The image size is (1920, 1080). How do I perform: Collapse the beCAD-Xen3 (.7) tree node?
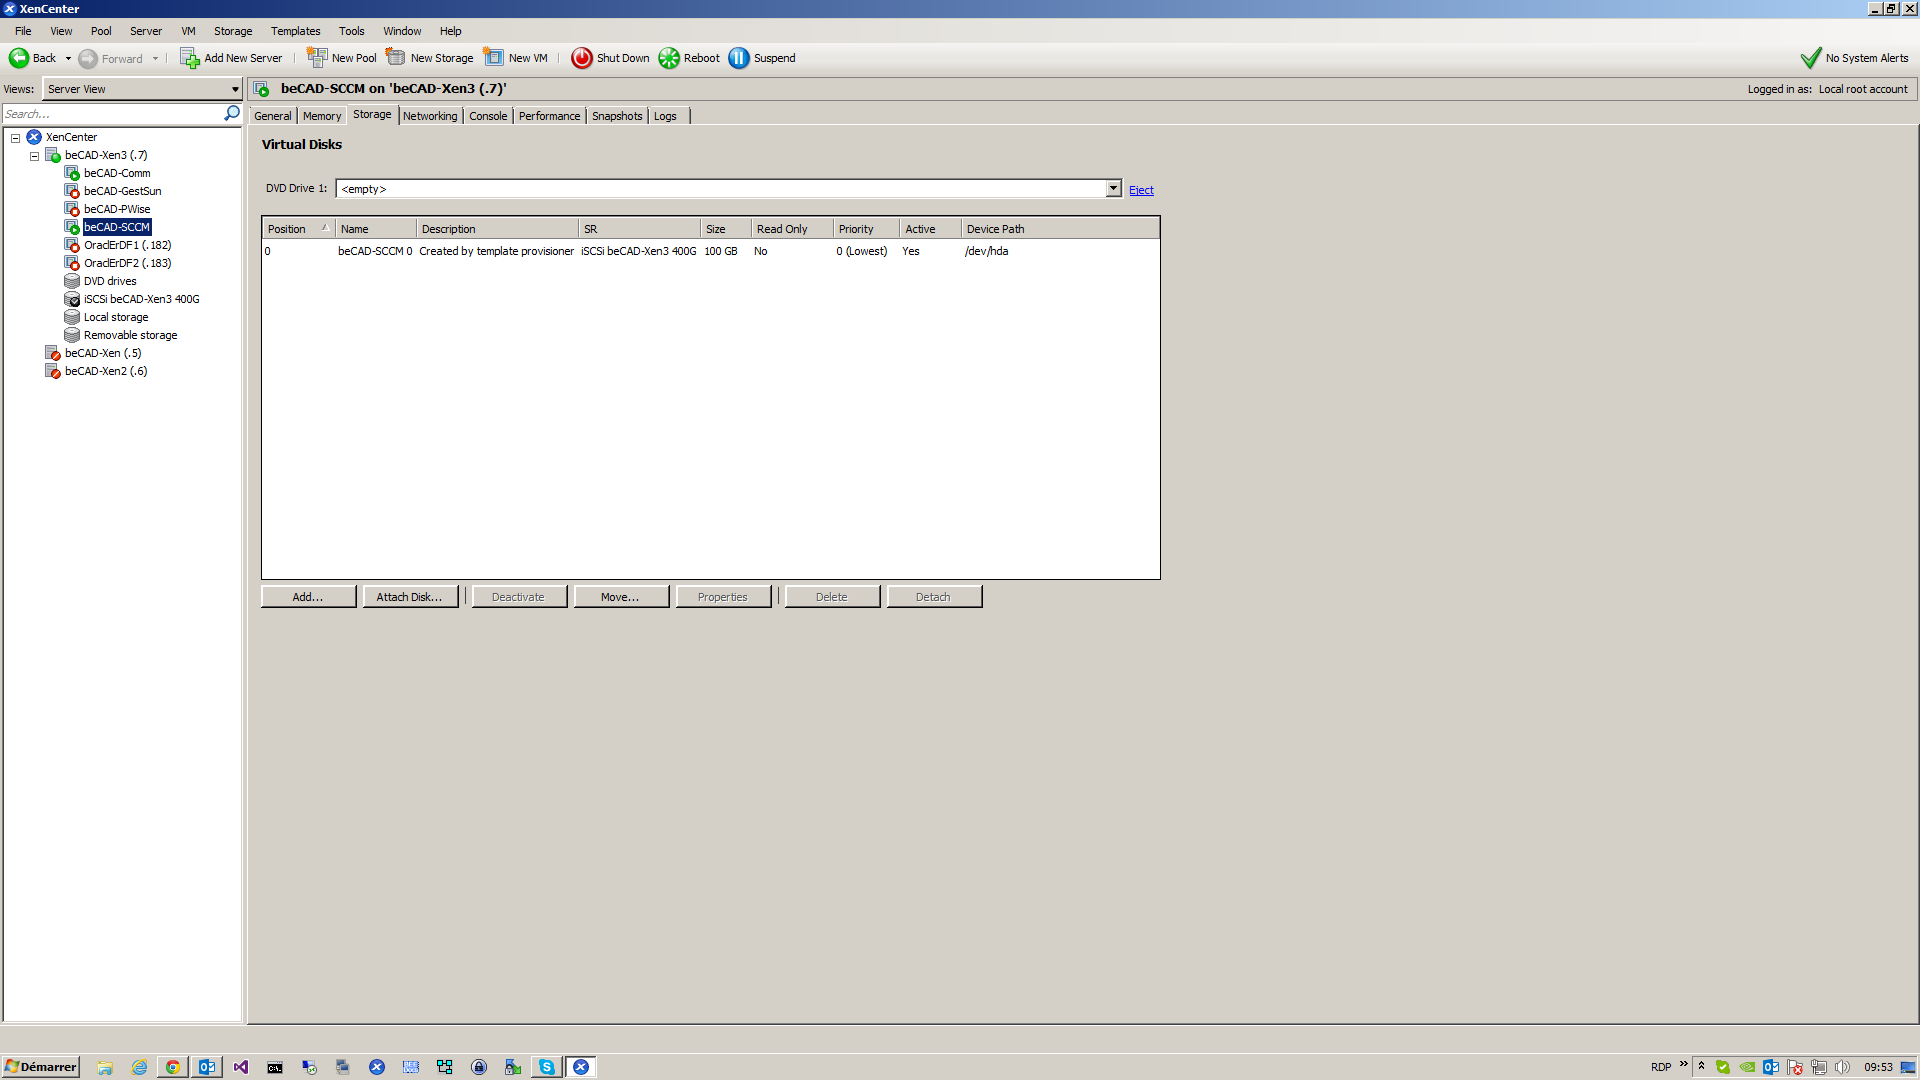(x=34, y=156)
